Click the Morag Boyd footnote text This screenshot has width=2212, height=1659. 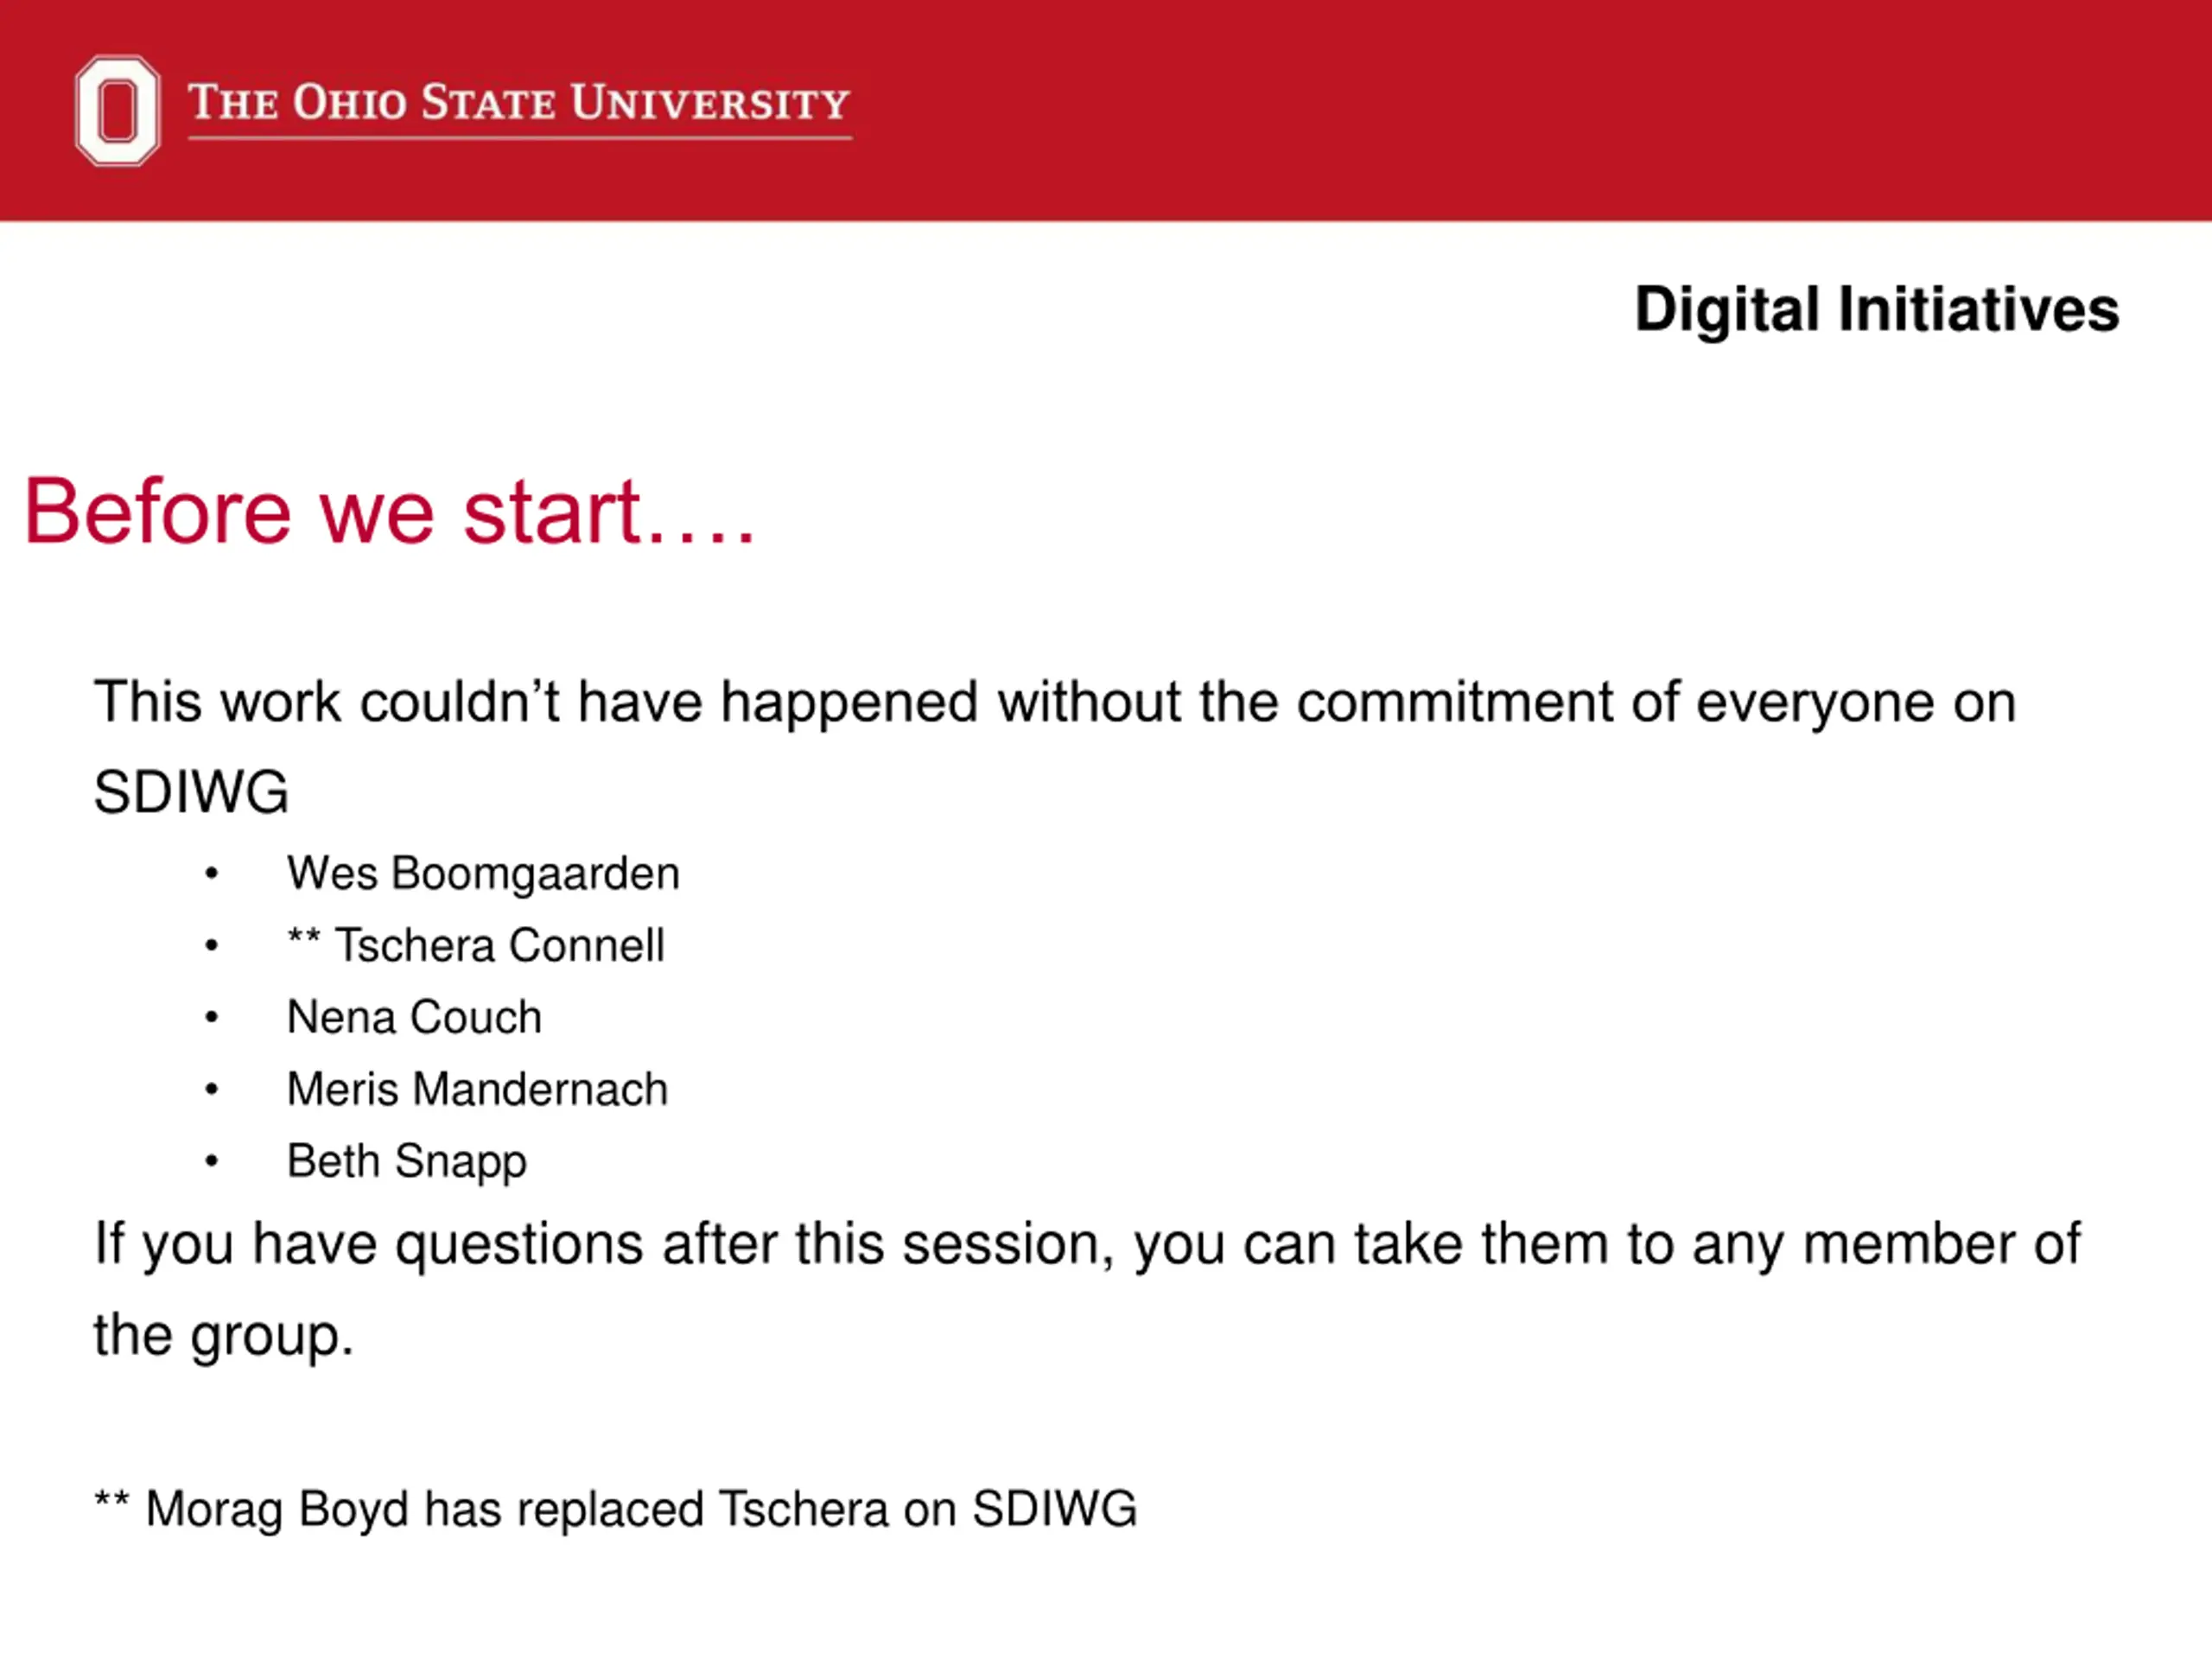tap(641, 1509)
